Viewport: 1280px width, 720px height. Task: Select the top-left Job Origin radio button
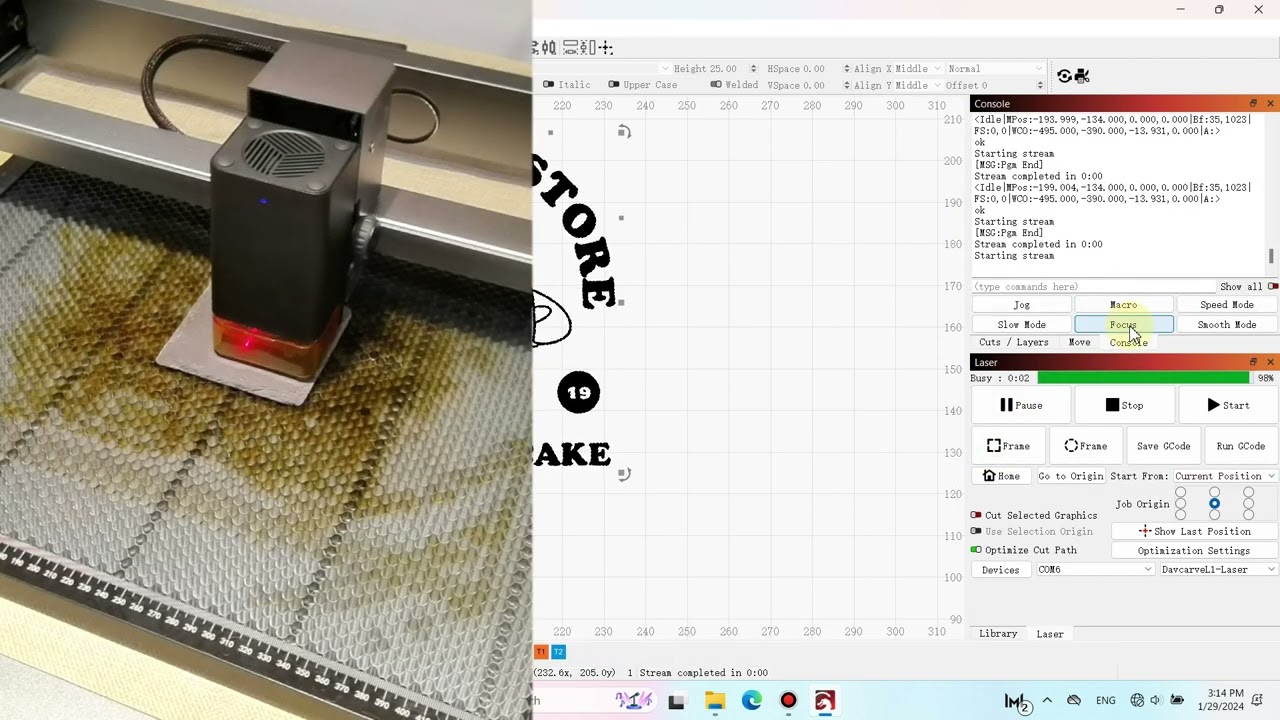(x=1180, y=492)
